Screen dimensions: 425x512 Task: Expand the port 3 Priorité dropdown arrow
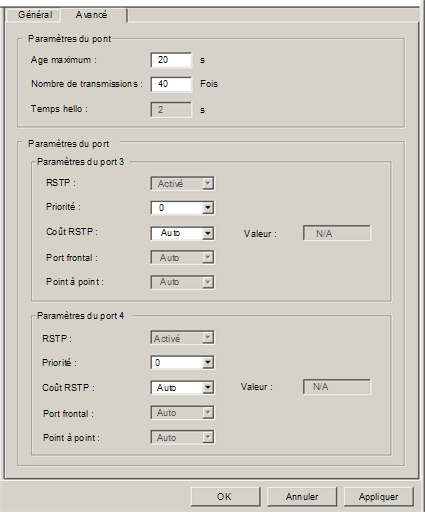tap(208, 208)
